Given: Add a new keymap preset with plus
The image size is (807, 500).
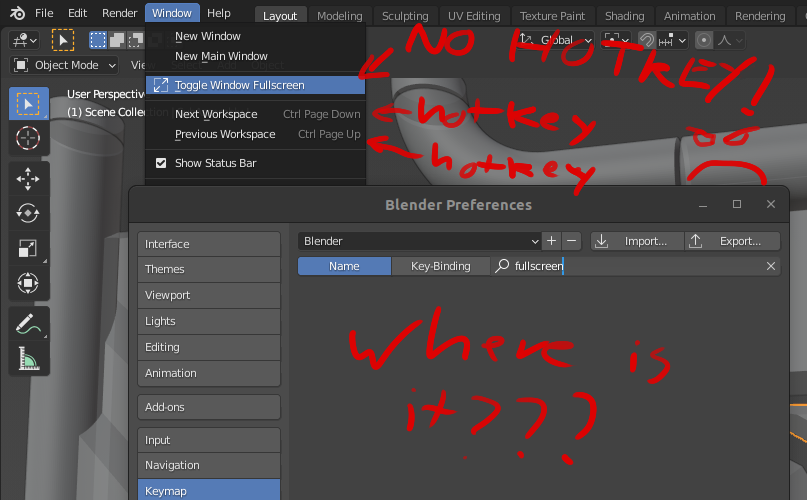Looking at the screenshot, I should 552,241.
